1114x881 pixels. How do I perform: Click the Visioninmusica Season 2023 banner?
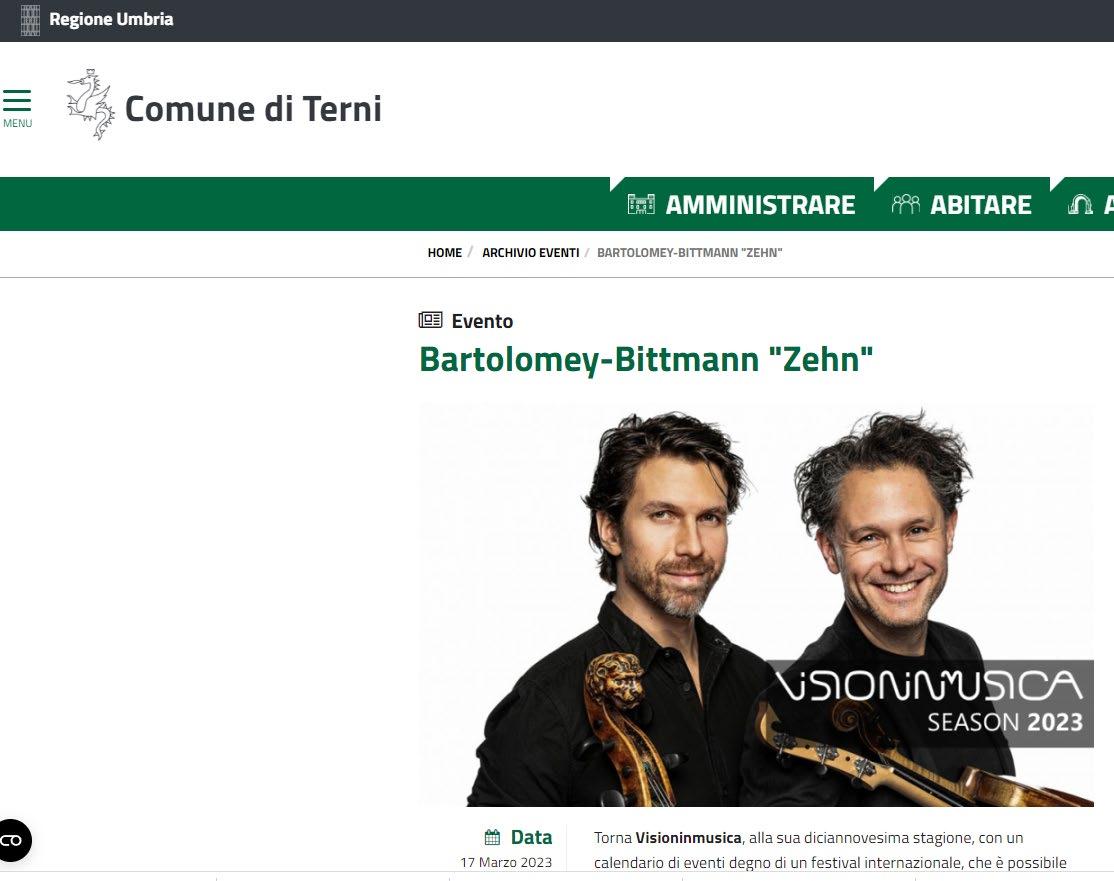[x=931, y=703]
